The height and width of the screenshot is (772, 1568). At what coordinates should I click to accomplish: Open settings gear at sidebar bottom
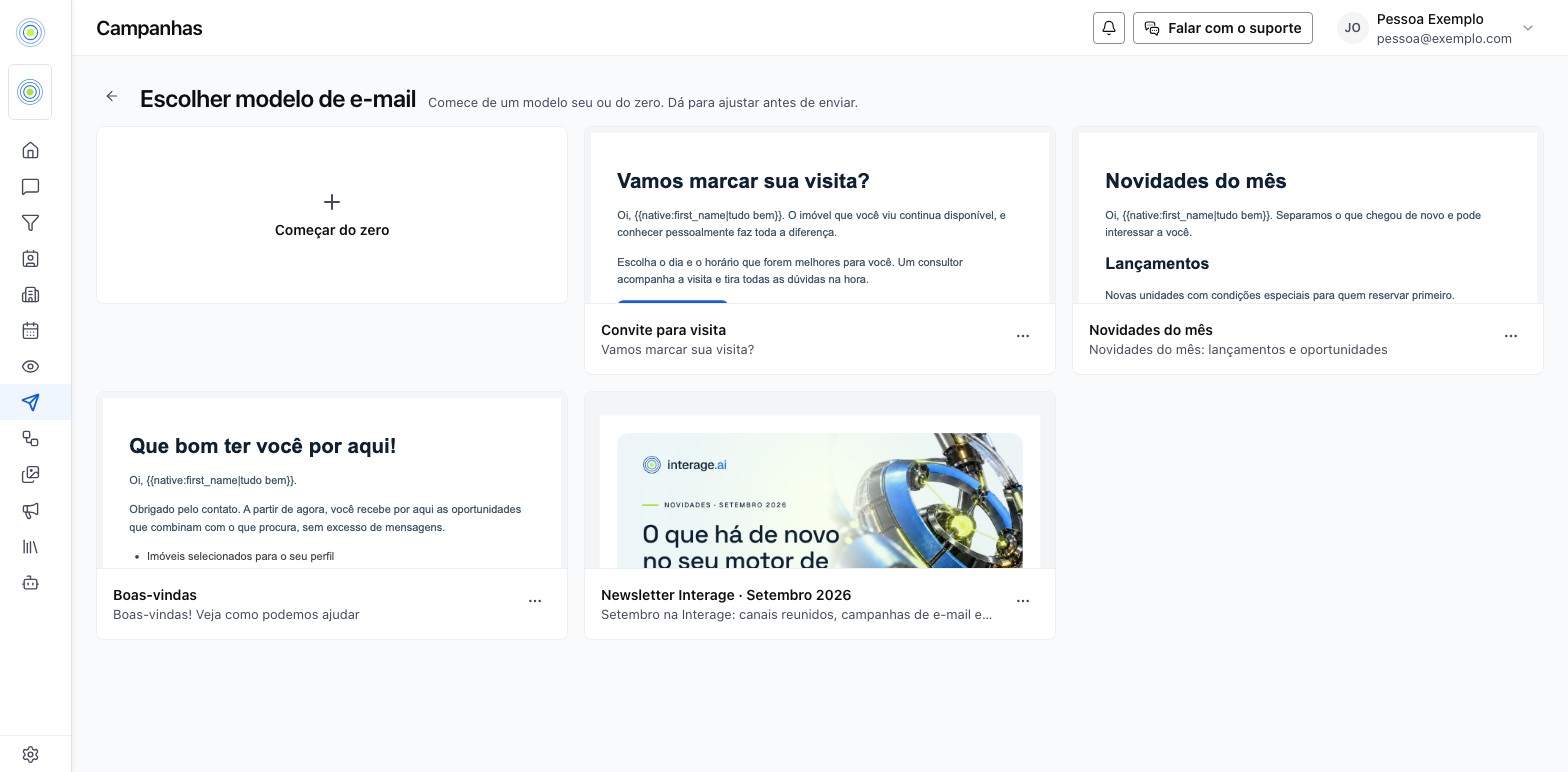pos(31,754)
